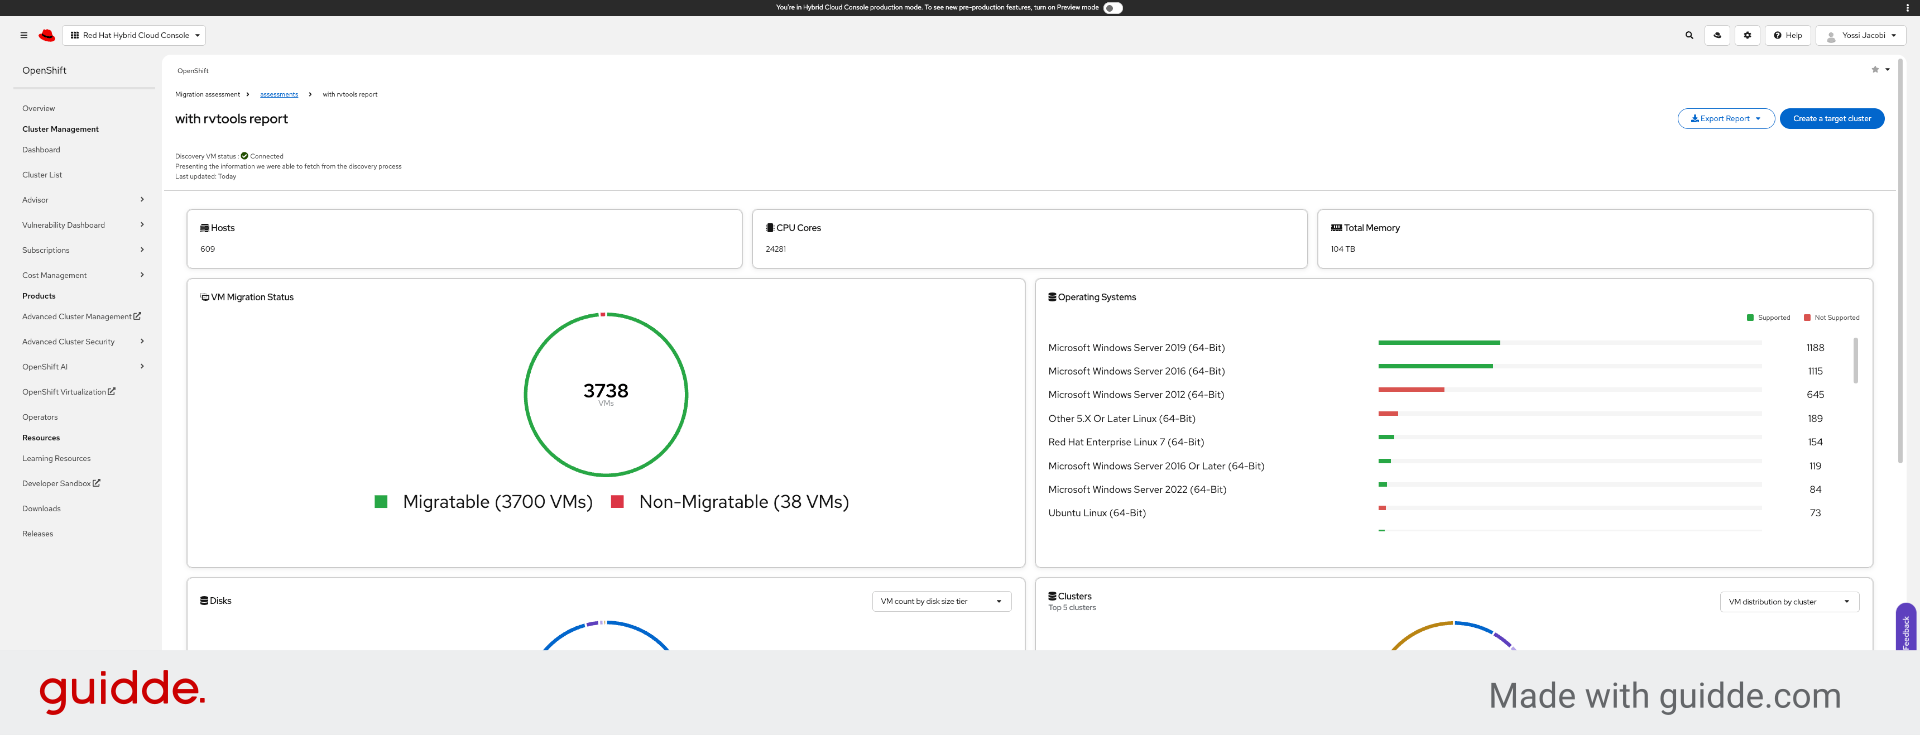
Task: Click the 1188 count value
Action: [1815, 348]
